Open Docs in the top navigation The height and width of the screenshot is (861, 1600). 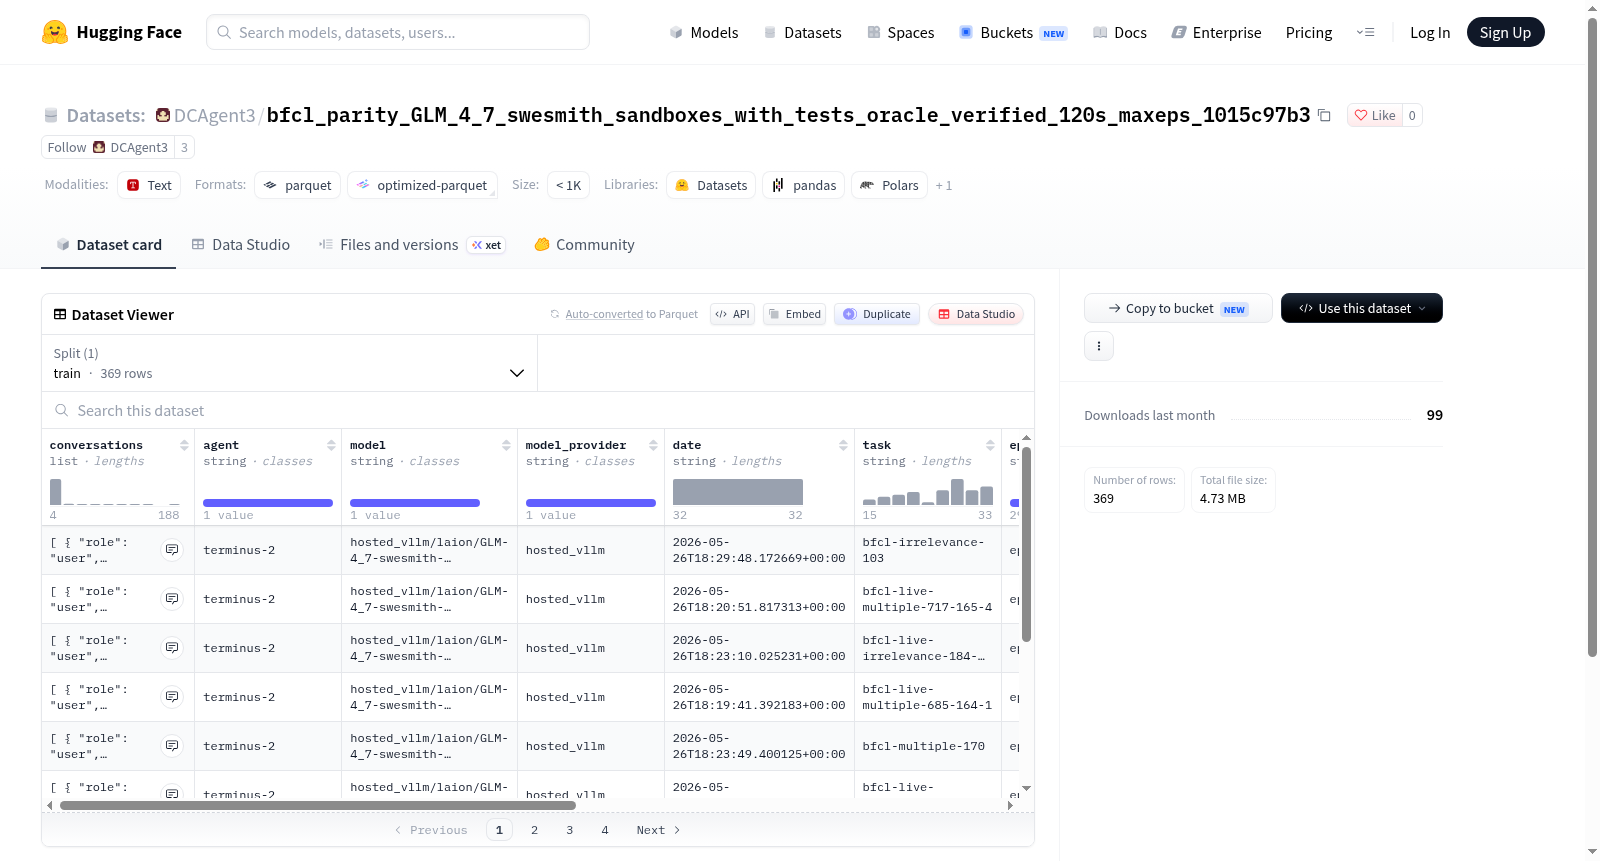click(x=1120, y=32)
